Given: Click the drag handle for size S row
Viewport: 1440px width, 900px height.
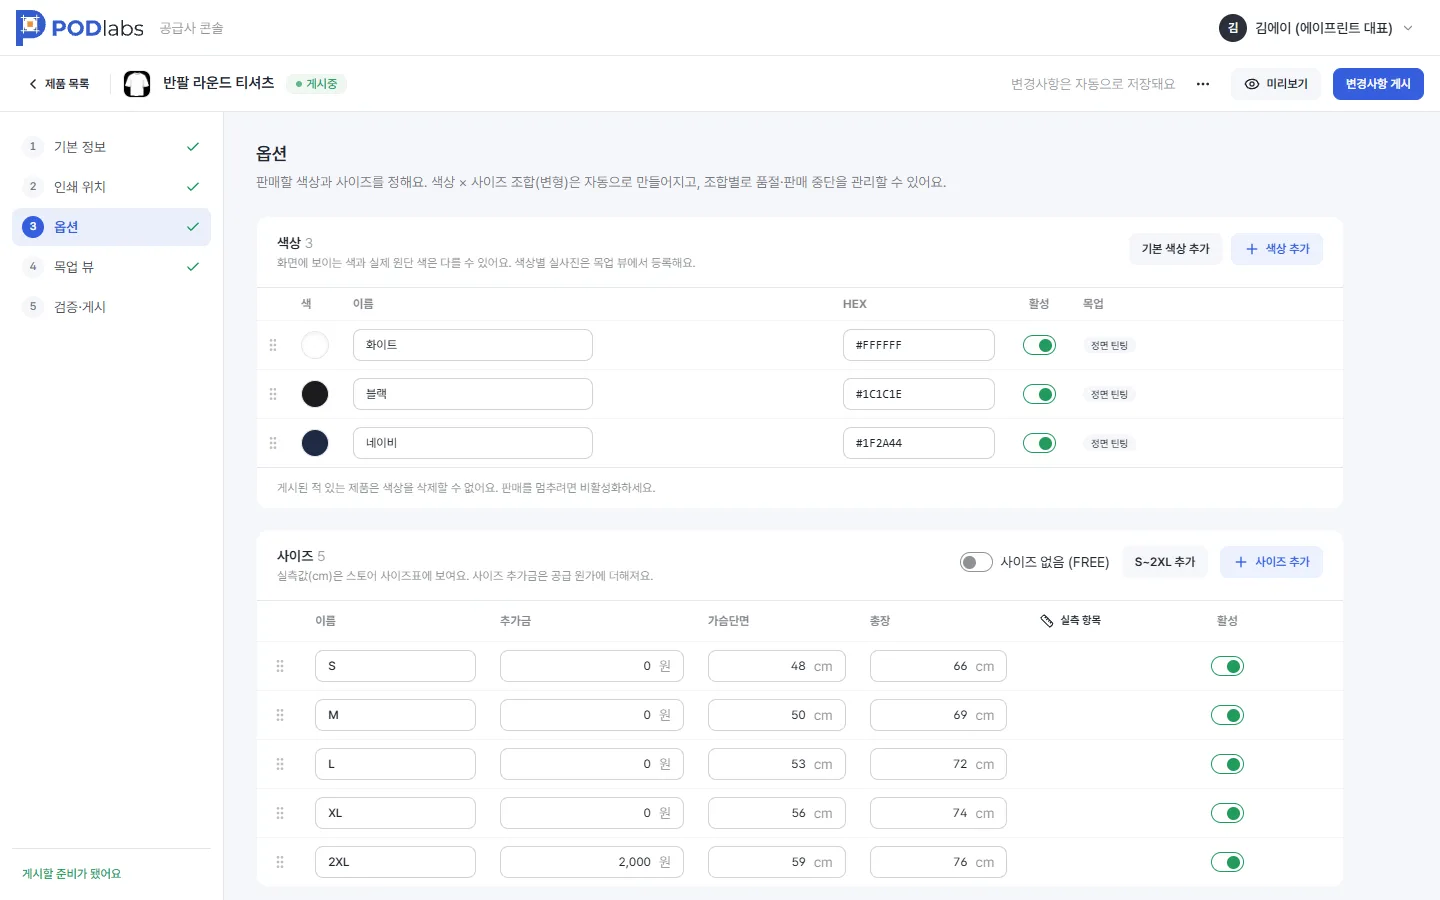Looking at the screenshot, I should click(x=280, y=666).
